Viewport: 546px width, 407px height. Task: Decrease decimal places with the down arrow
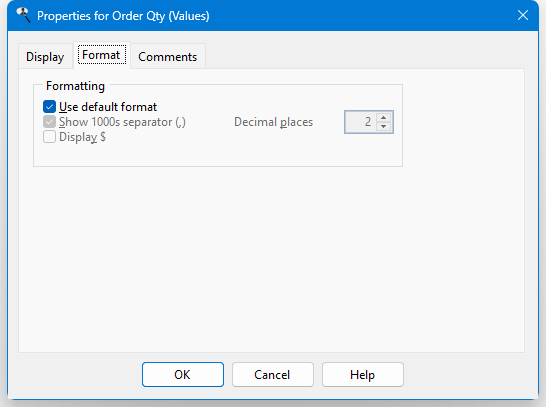pos(383,126)
